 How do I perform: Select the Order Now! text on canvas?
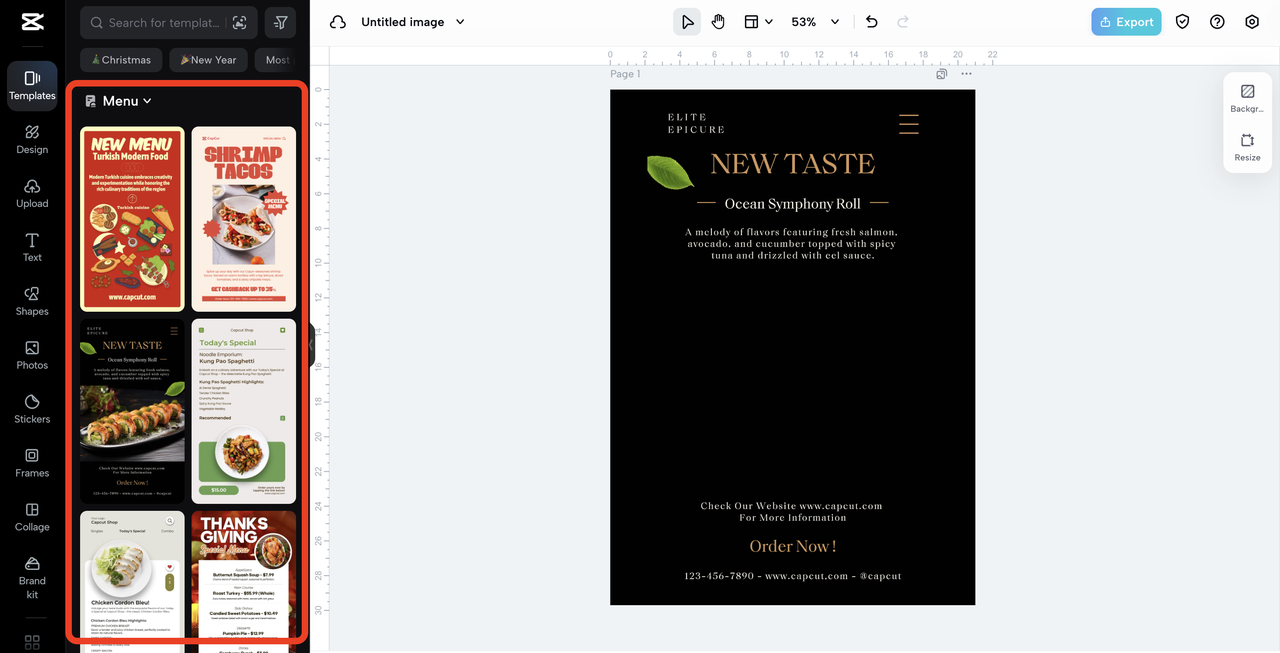pyautogui.click(x=793, y=546)
